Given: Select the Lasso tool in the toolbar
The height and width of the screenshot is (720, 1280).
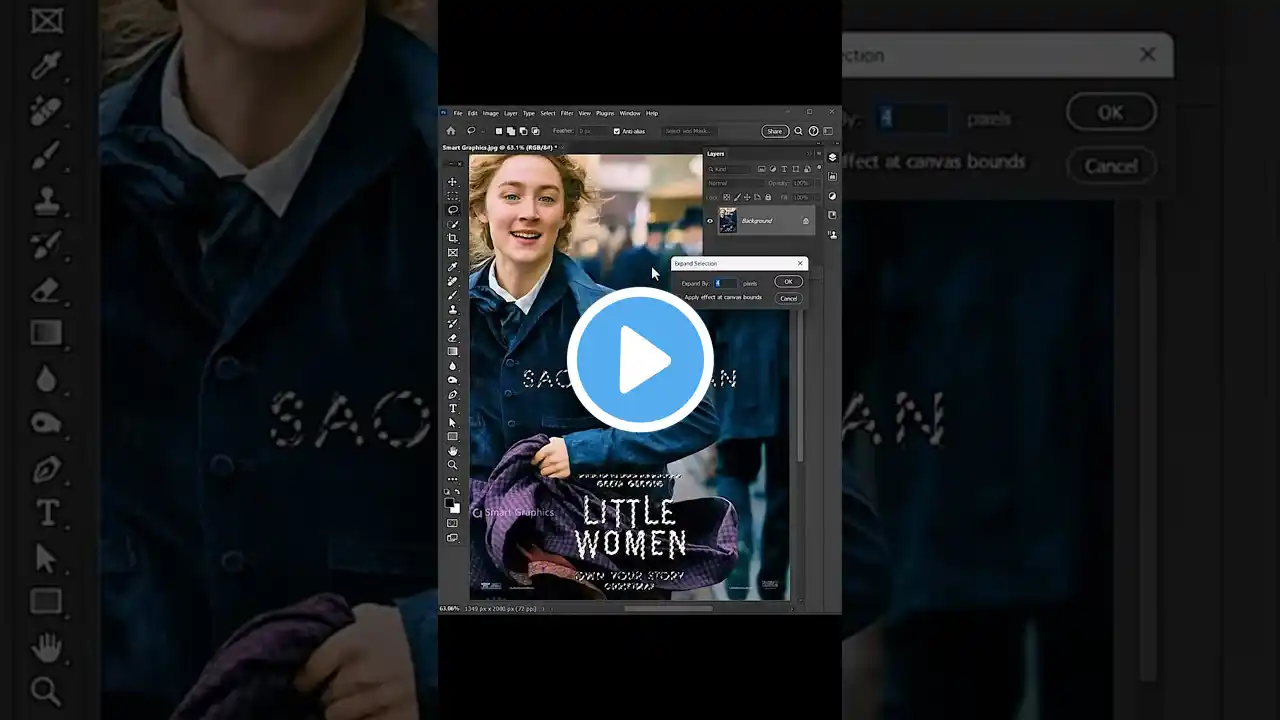Looking at the screenshot, I should (452, 209).
